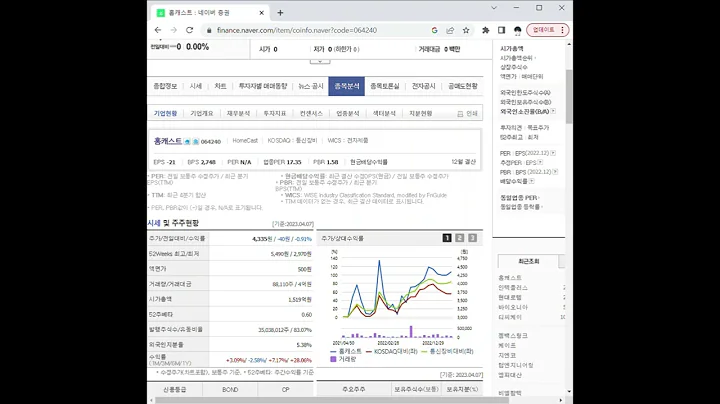
Task: Select the 투자지표 sub-tab
Action: pyautogui.click(x=275, y=113)
